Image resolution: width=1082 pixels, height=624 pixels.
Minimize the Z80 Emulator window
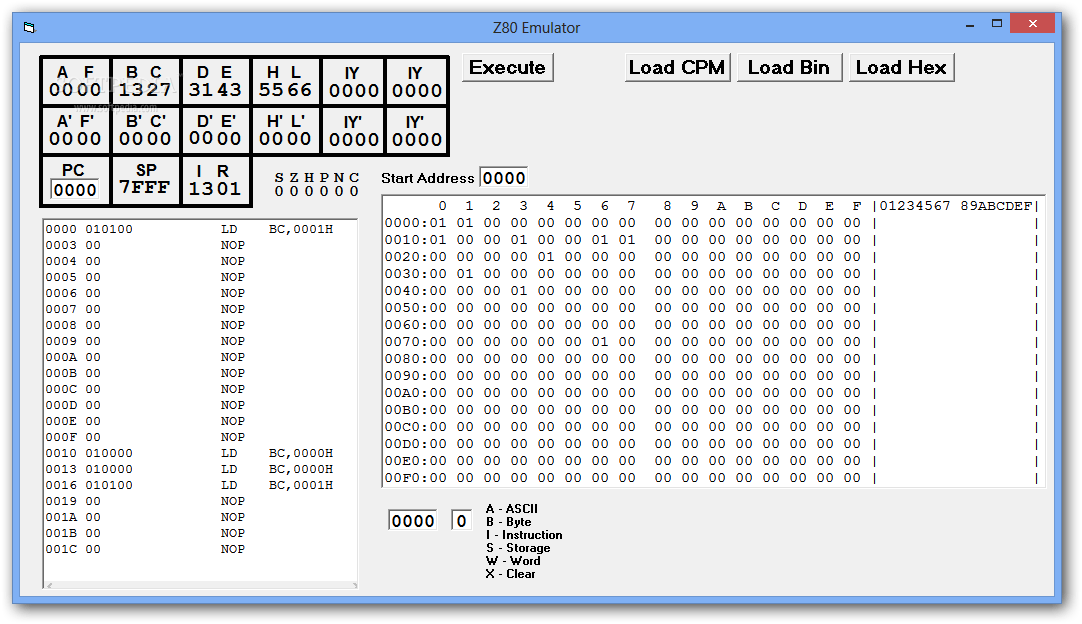[x=970, y=25]
